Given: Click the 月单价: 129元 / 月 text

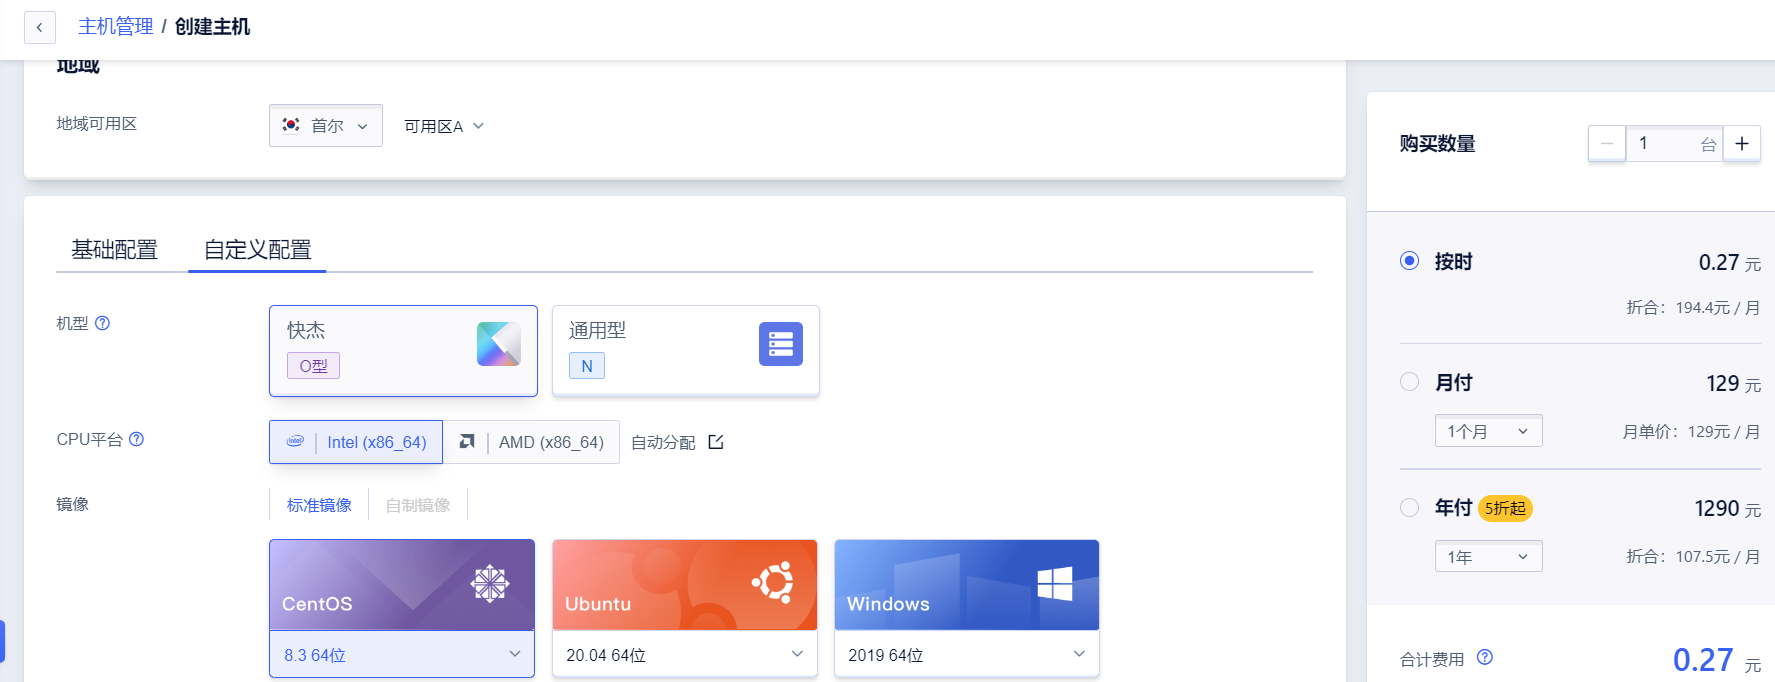Looking at the screenshot, I should 1691,432.
